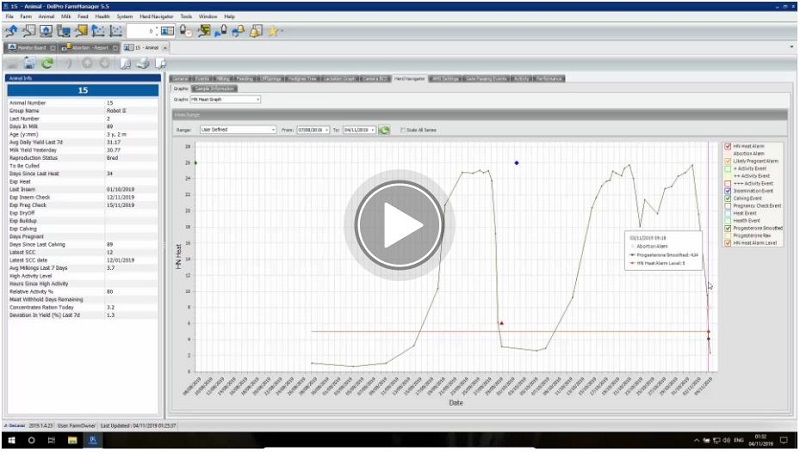Click the play button on video overlay

[400, 227]
